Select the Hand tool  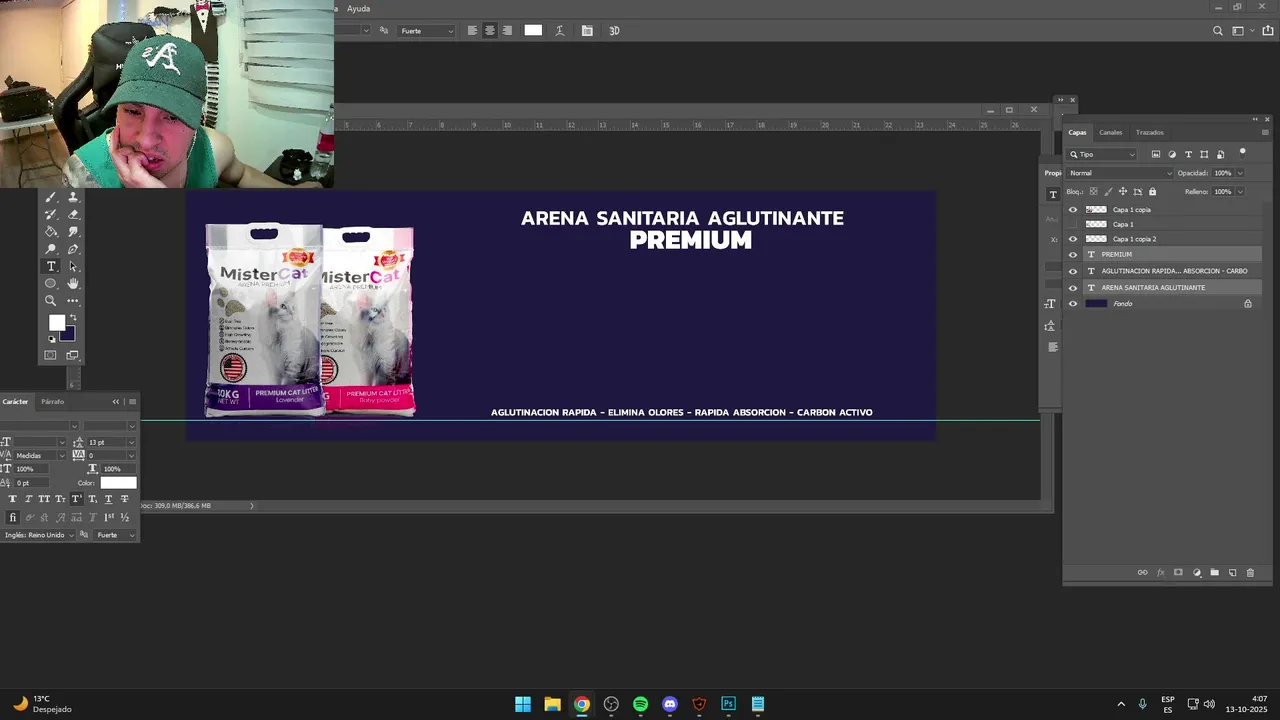(x=73, y=283)
